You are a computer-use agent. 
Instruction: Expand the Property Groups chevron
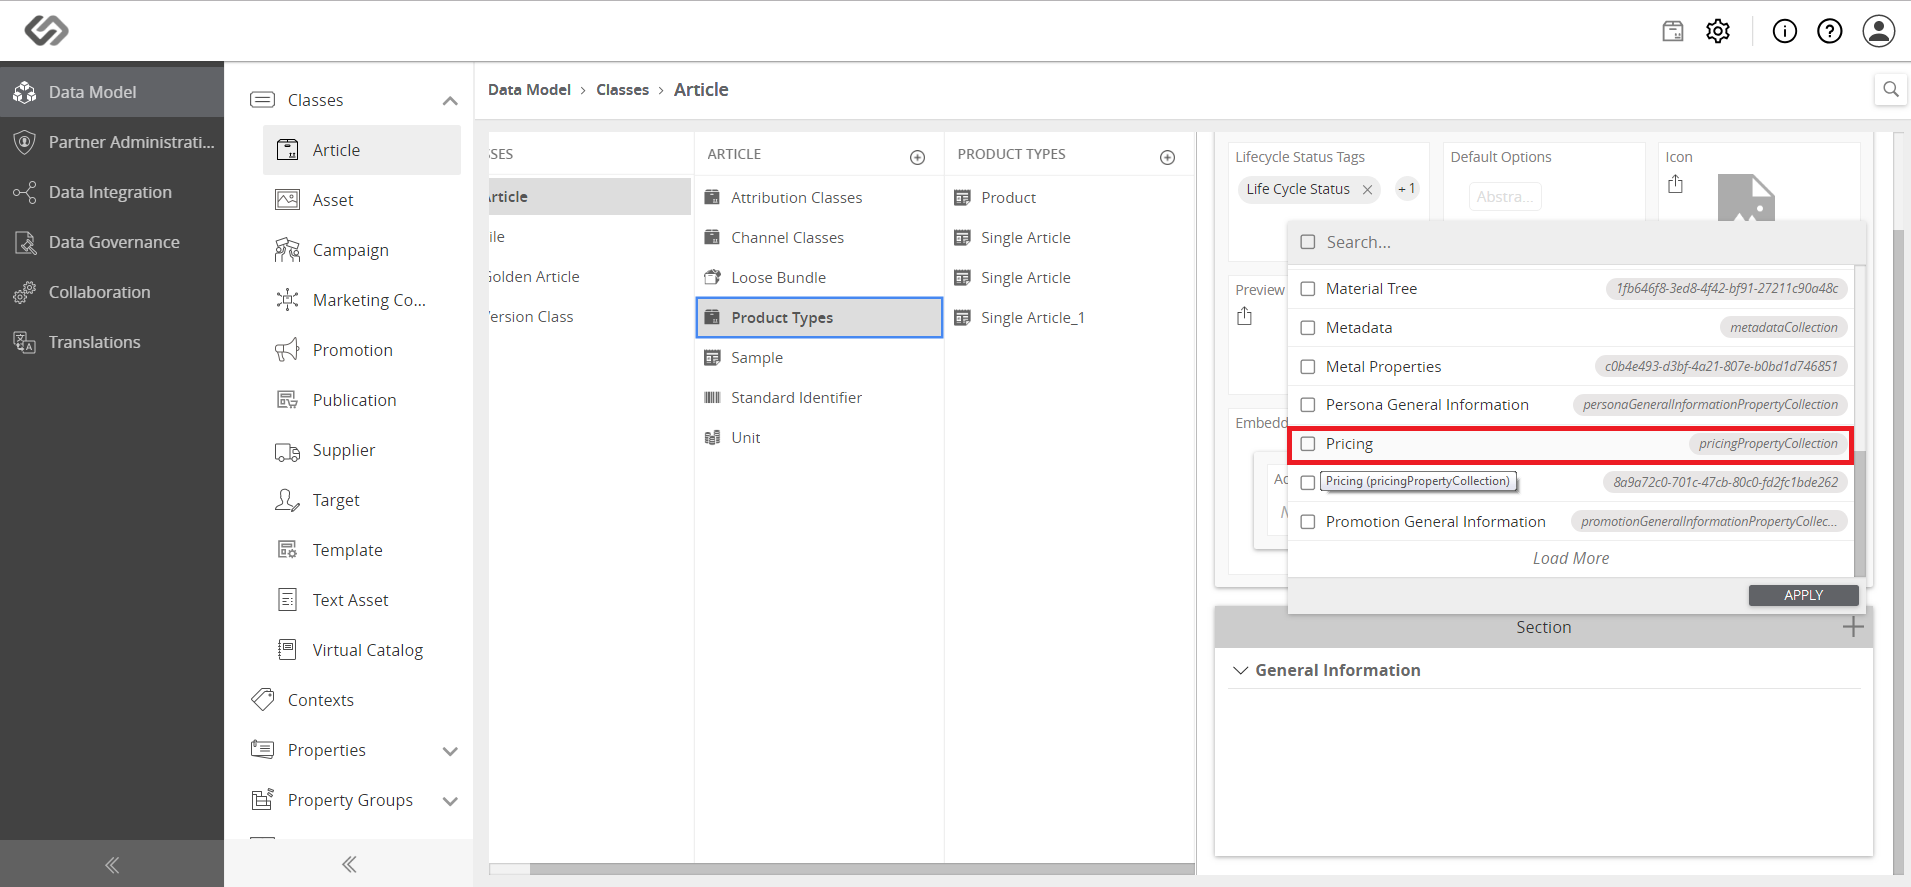click(450, 801)
